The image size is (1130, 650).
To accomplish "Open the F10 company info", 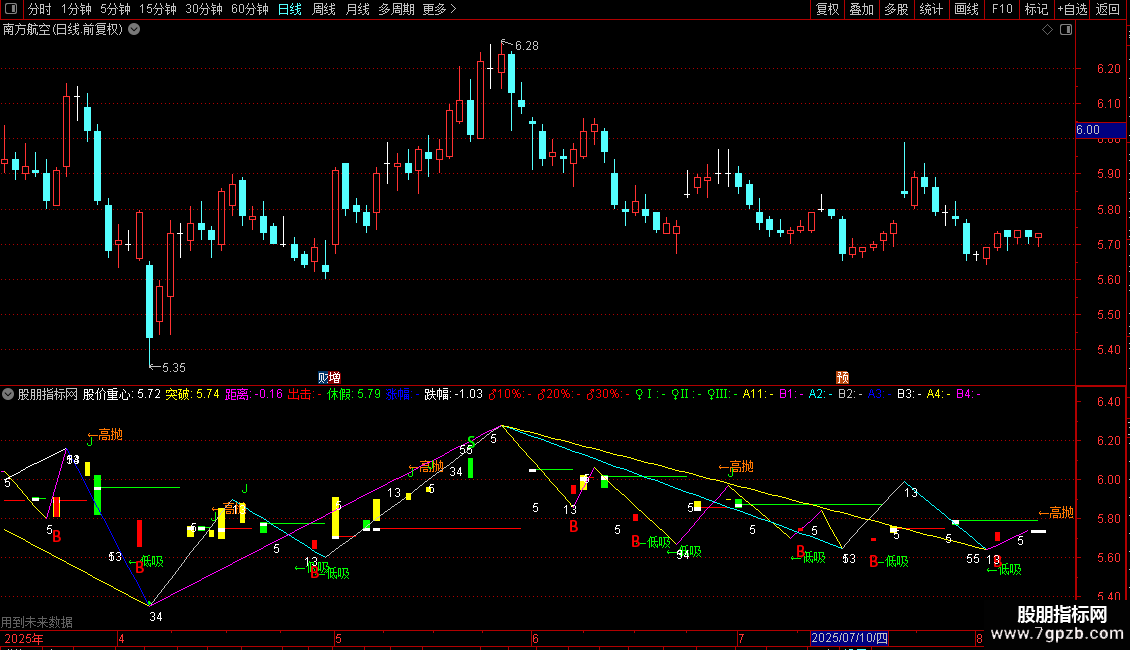I will [1002, 9].
